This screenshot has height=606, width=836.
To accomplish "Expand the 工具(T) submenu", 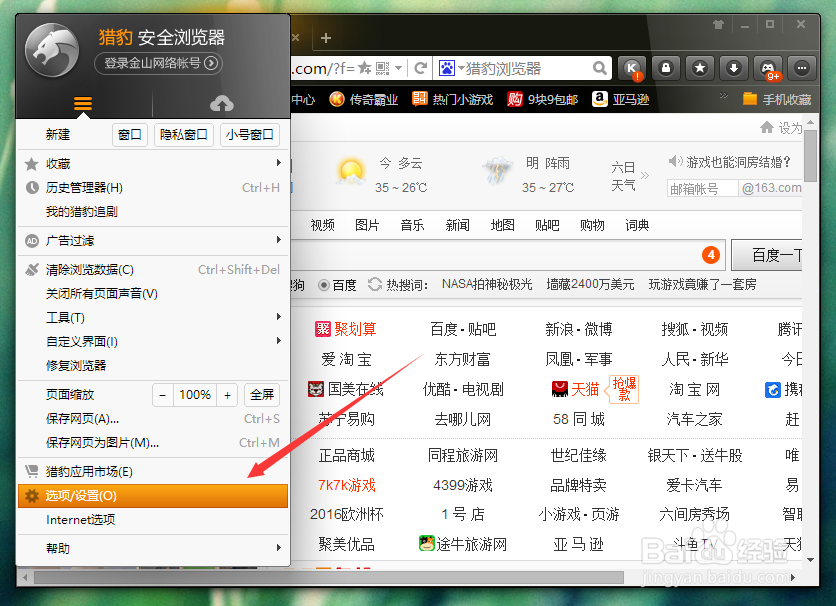I will 278,317.
